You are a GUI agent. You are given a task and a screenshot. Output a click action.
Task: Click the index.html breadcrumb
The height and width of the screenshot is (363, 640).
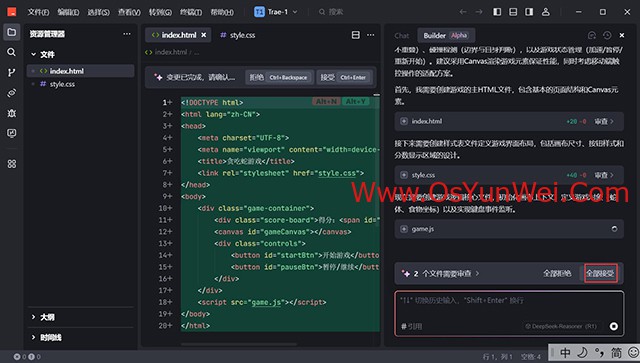(167, 52)
